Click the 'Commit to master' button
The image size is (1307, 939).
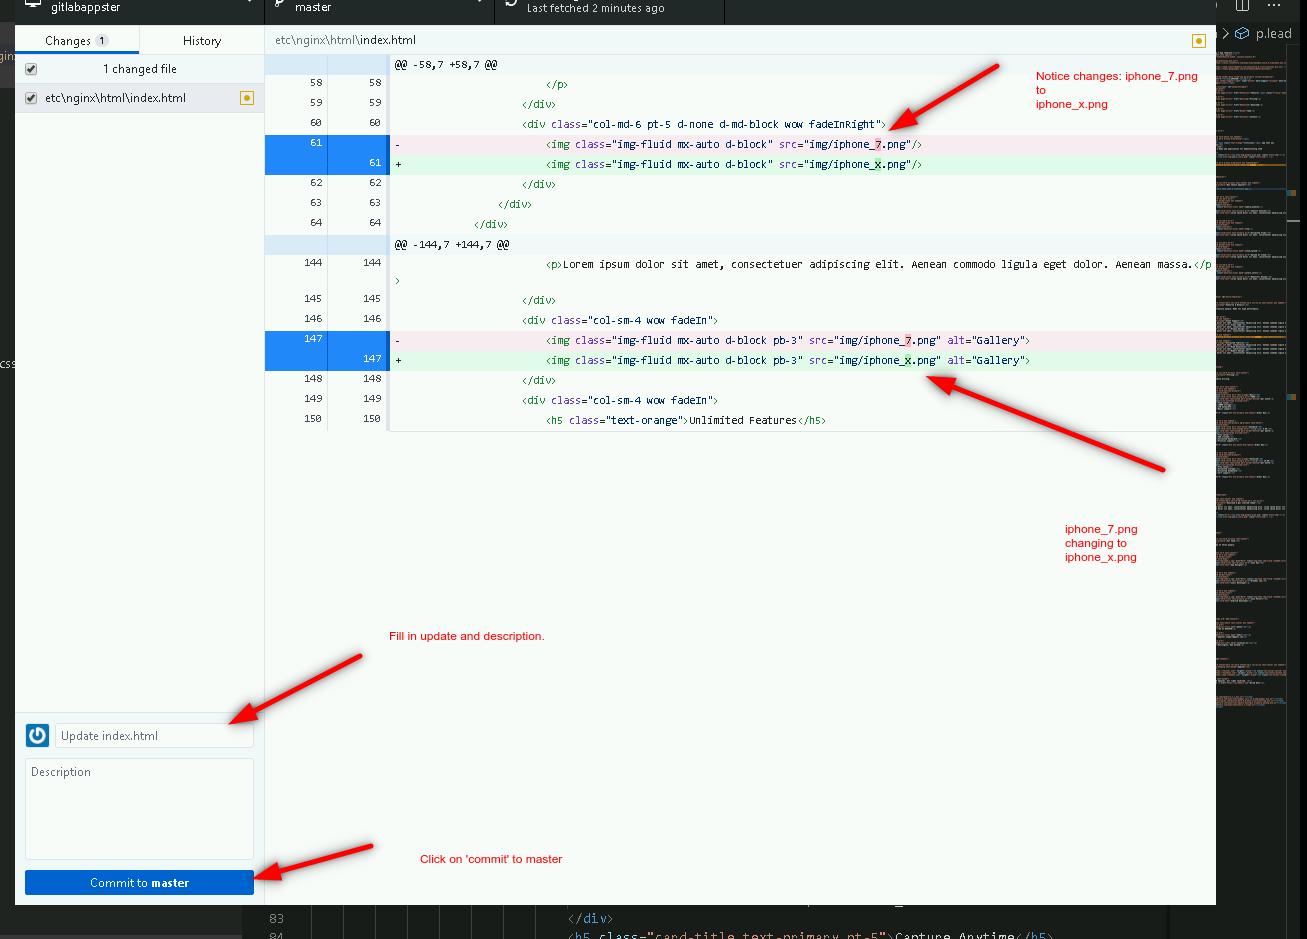click(x=139, y=883)
